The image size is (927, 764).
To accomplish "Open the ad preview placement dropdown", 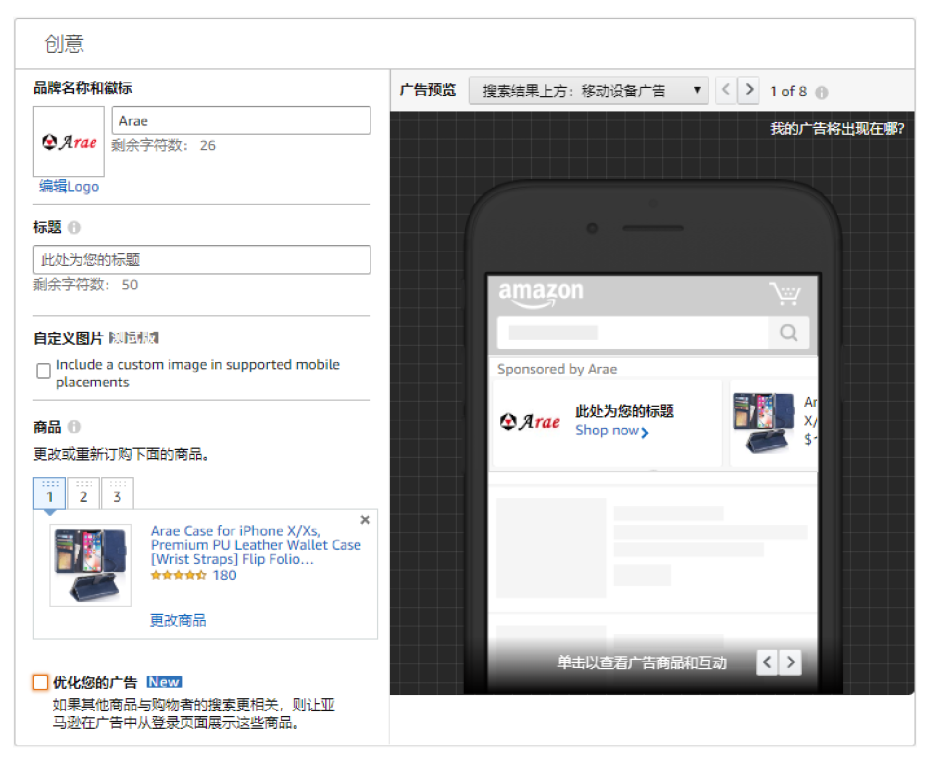I will coord(588,91).
